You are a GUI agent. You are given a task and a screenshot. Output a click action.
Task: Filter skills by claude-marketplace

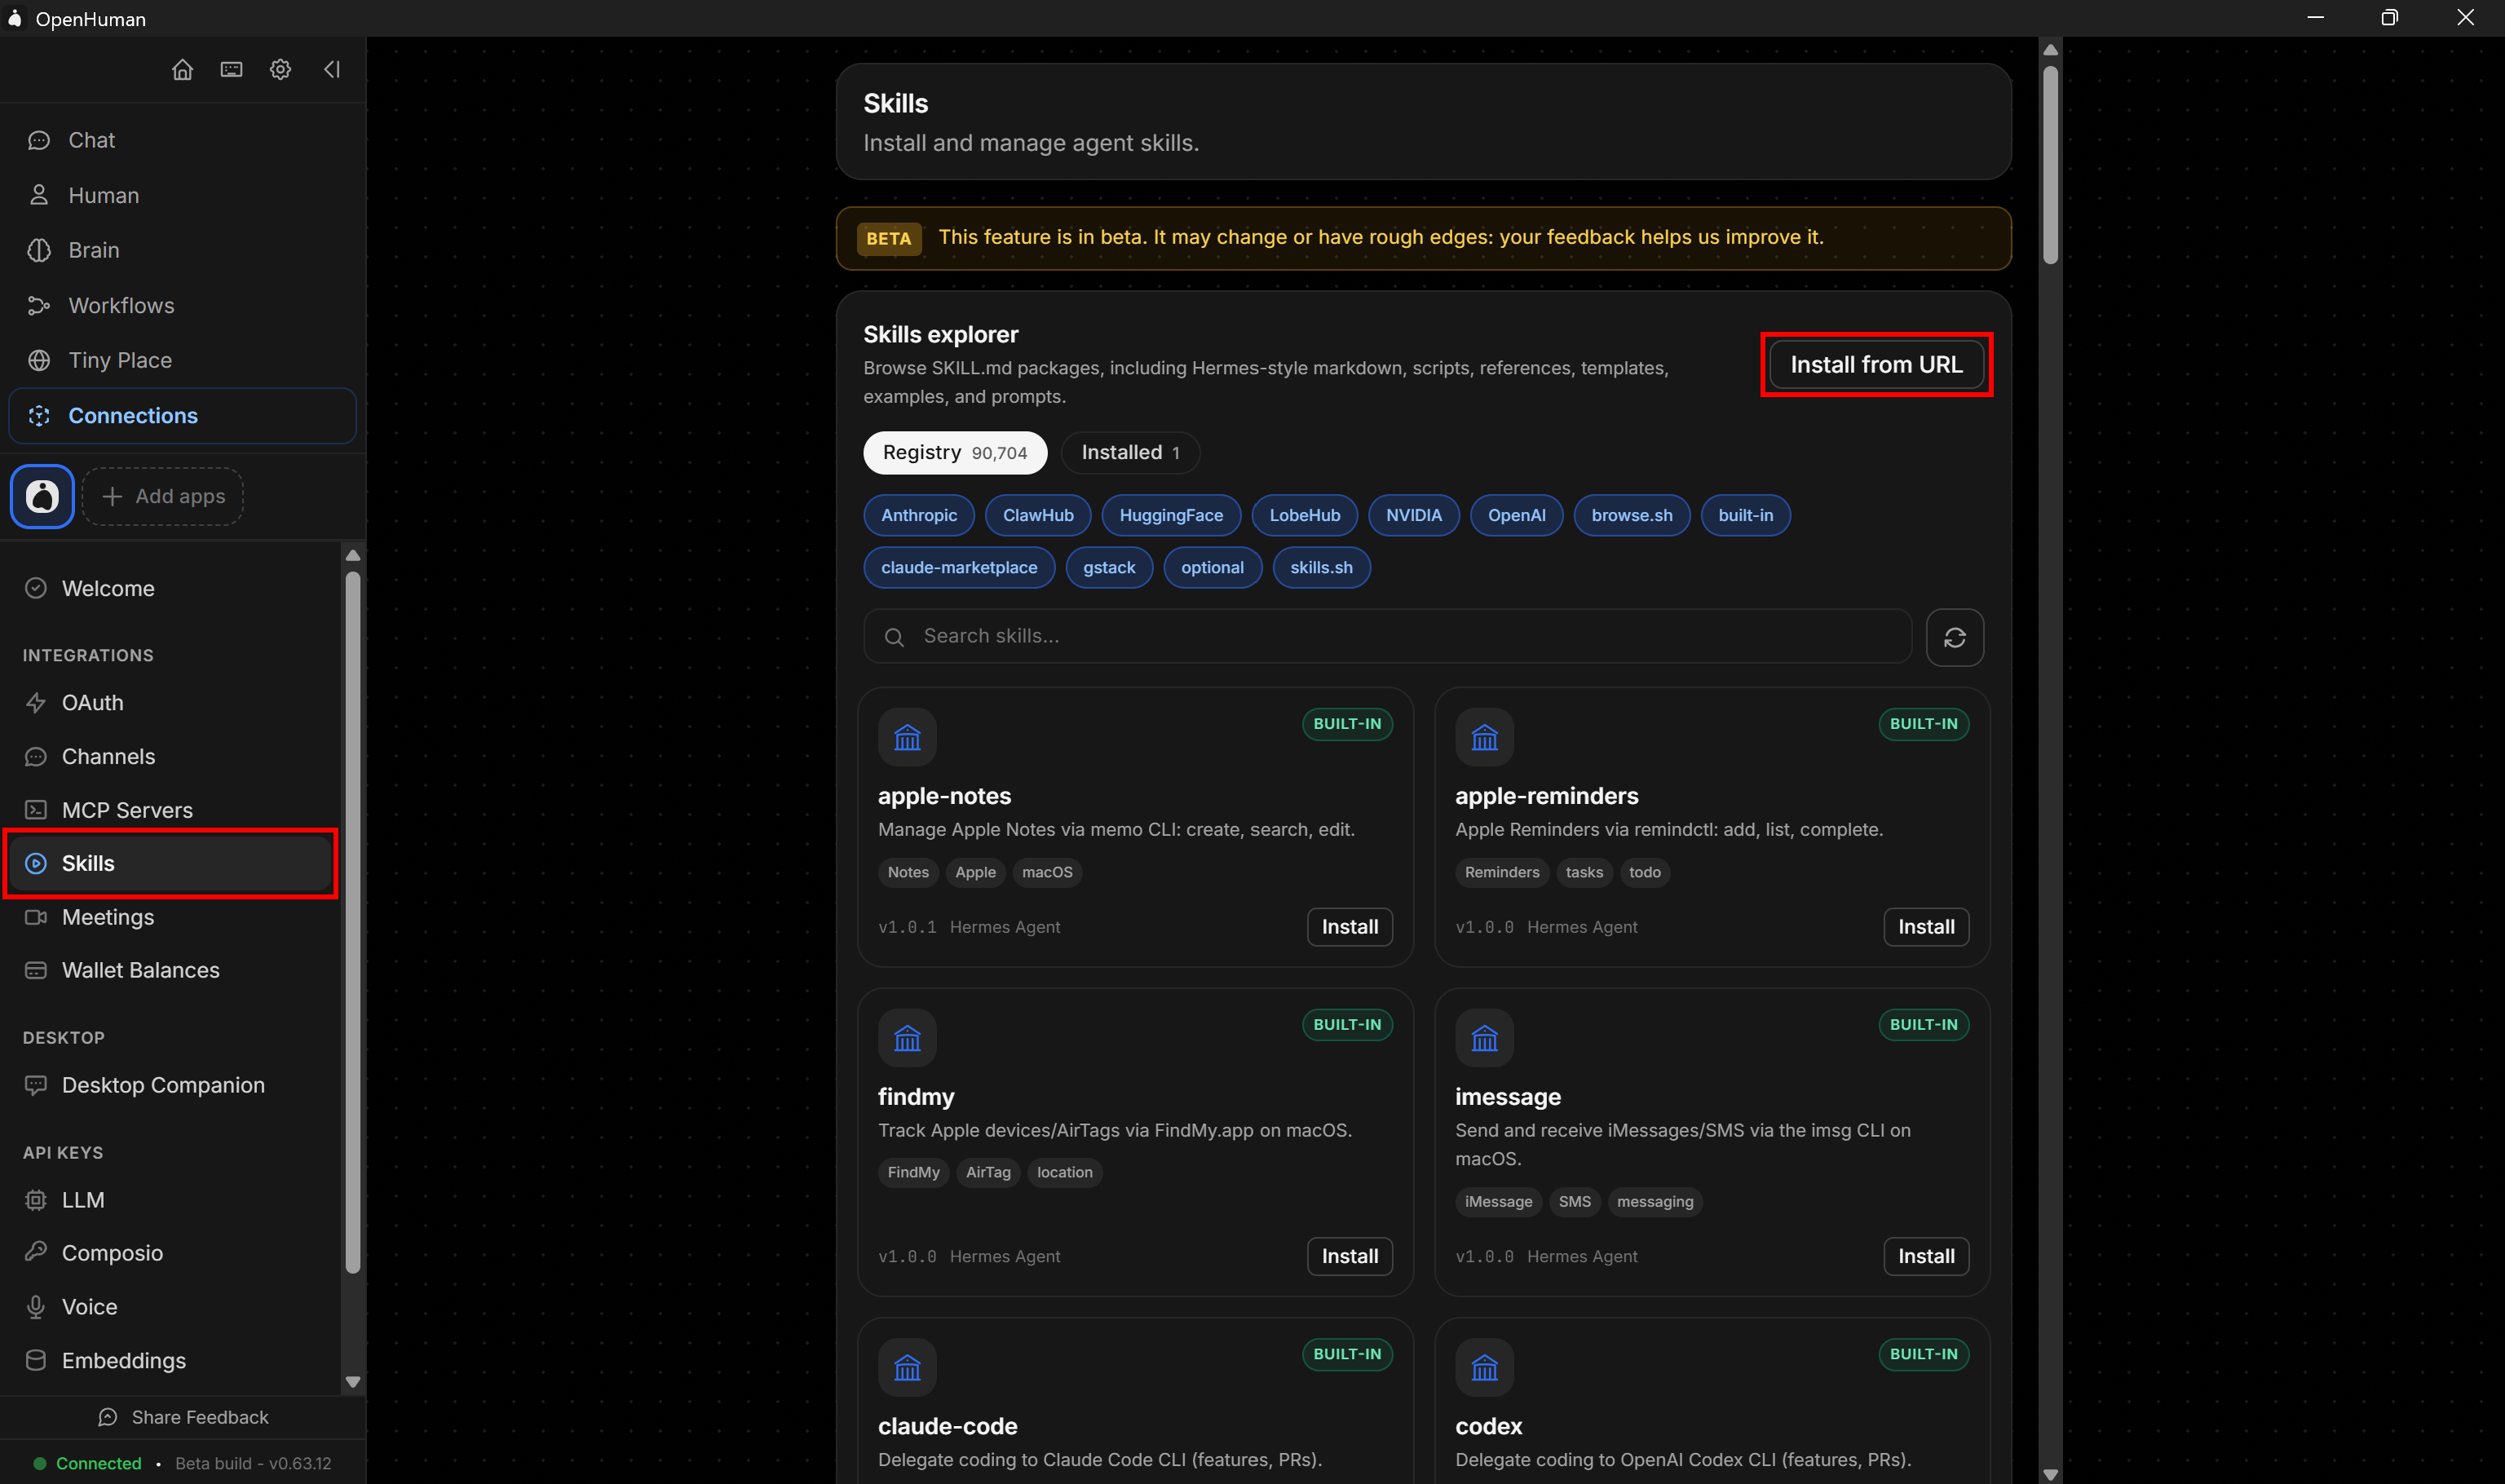click(x=959, y=568)
